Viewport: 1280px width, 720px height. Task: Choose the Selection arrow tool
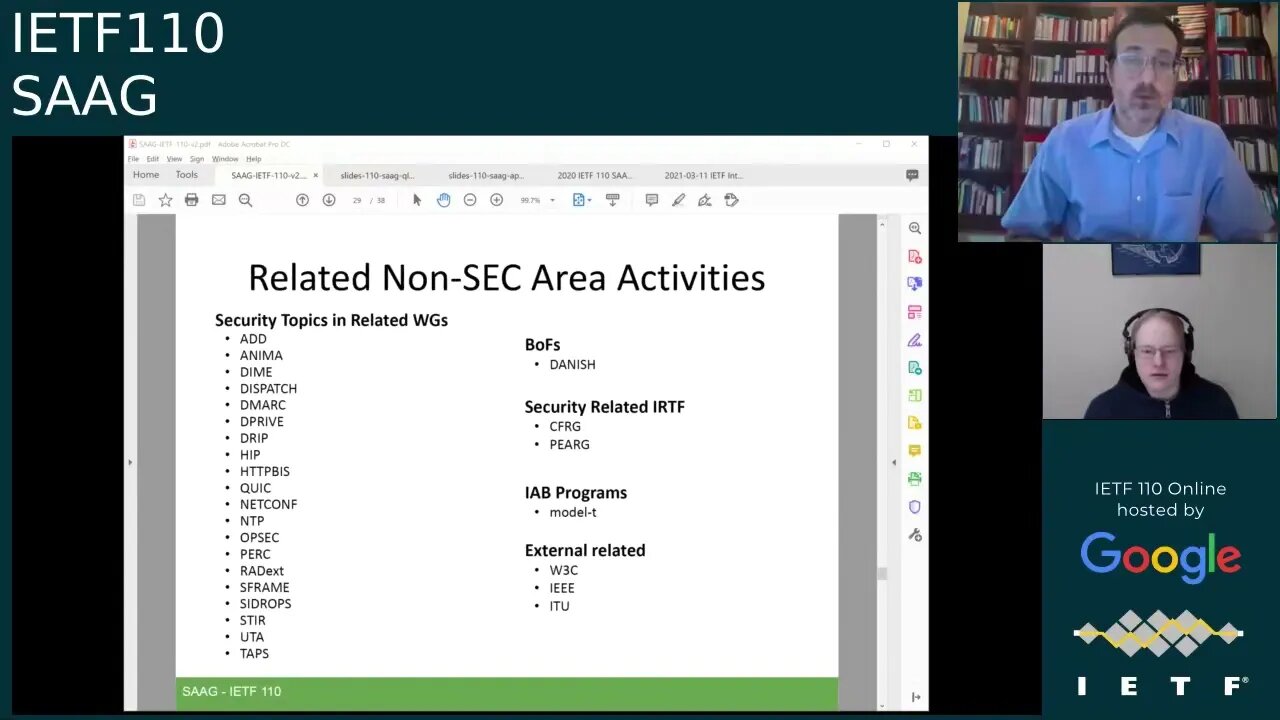pos(417,200)
